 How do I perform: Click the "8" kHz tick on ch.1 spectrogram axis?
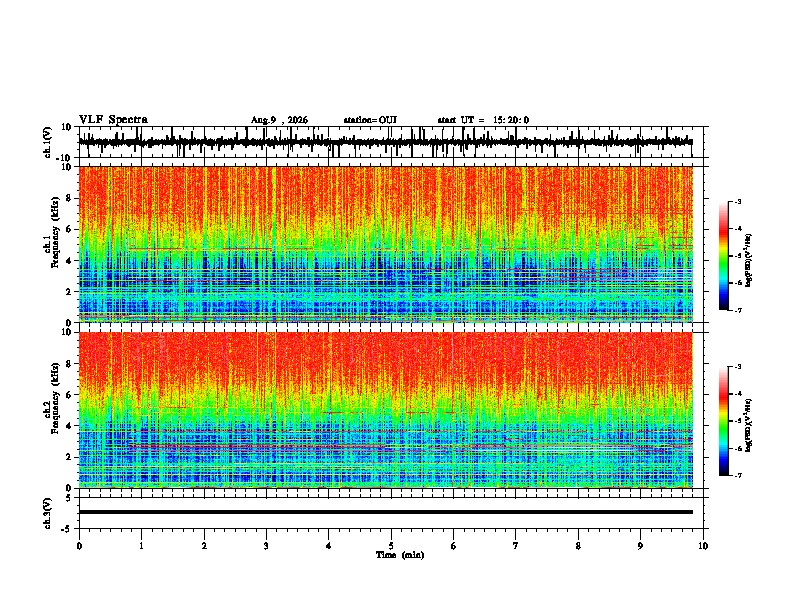[70, 198]
